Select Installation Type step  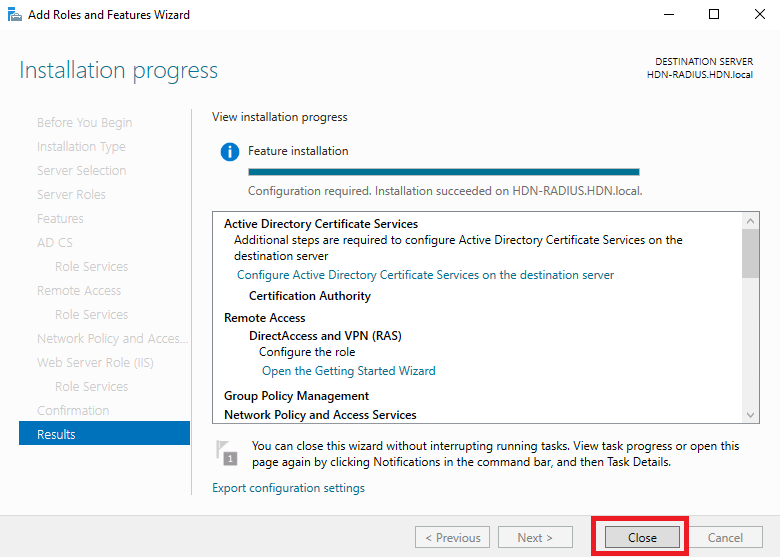pos(81,147)
